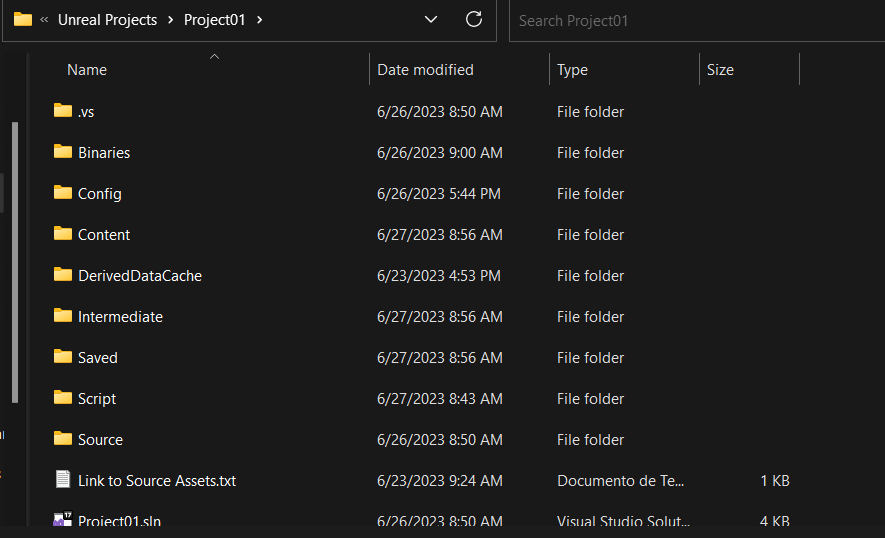Click the navigation pane scrollbar

pos(14,260)
